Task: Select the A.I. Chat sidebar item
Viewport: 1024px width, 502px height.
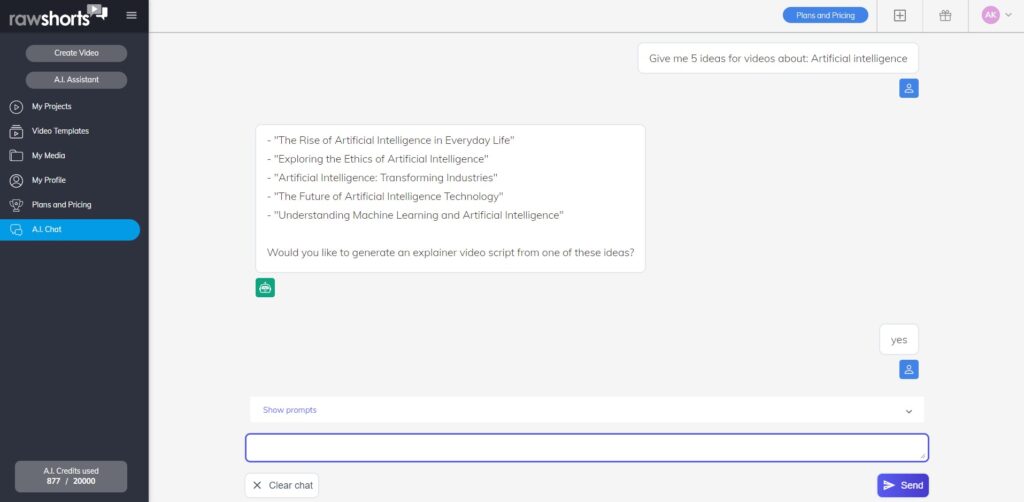Action: [70, 230]
